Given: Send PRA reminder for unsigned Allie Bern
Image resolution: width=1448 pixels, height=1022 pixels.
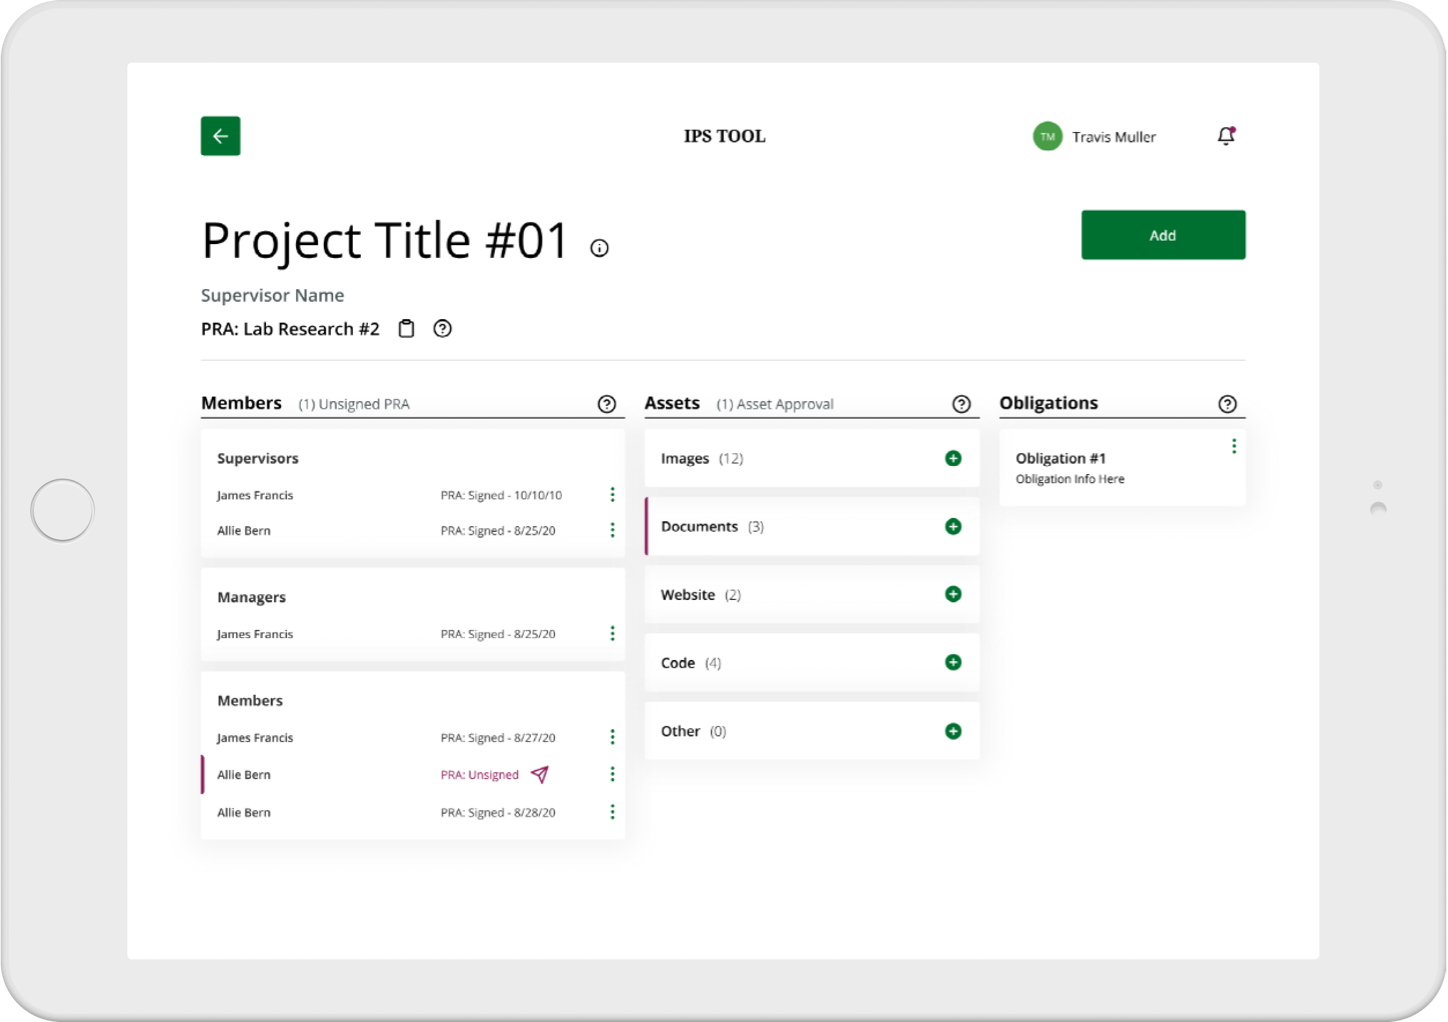Looking at the screenshot, I should click(540, 774).
